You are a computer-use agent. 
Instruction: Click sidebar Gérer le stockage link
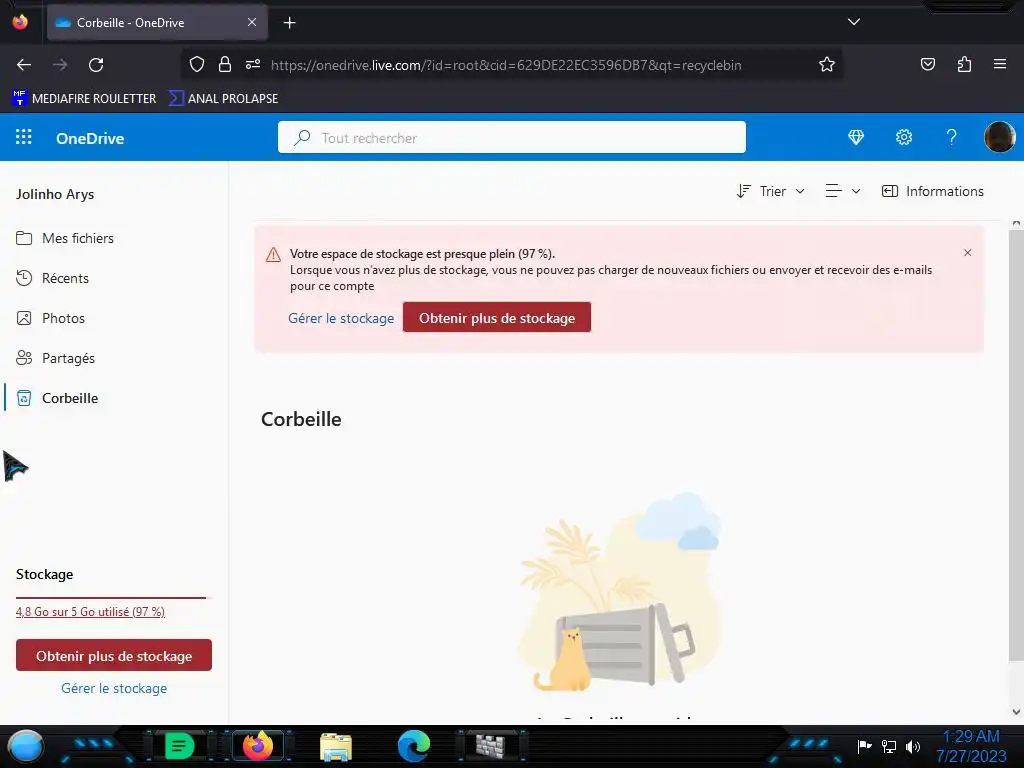pos(114,688)
